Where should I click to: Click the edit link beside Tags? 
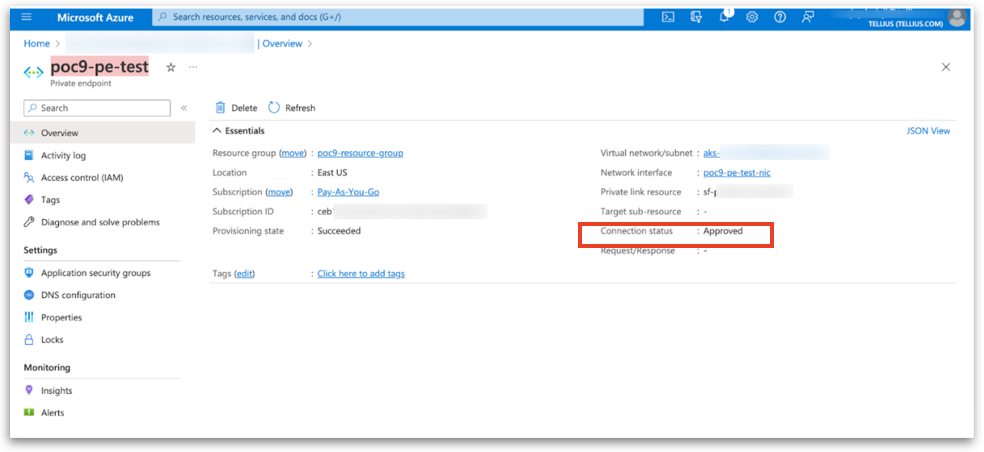coord(244,274)
